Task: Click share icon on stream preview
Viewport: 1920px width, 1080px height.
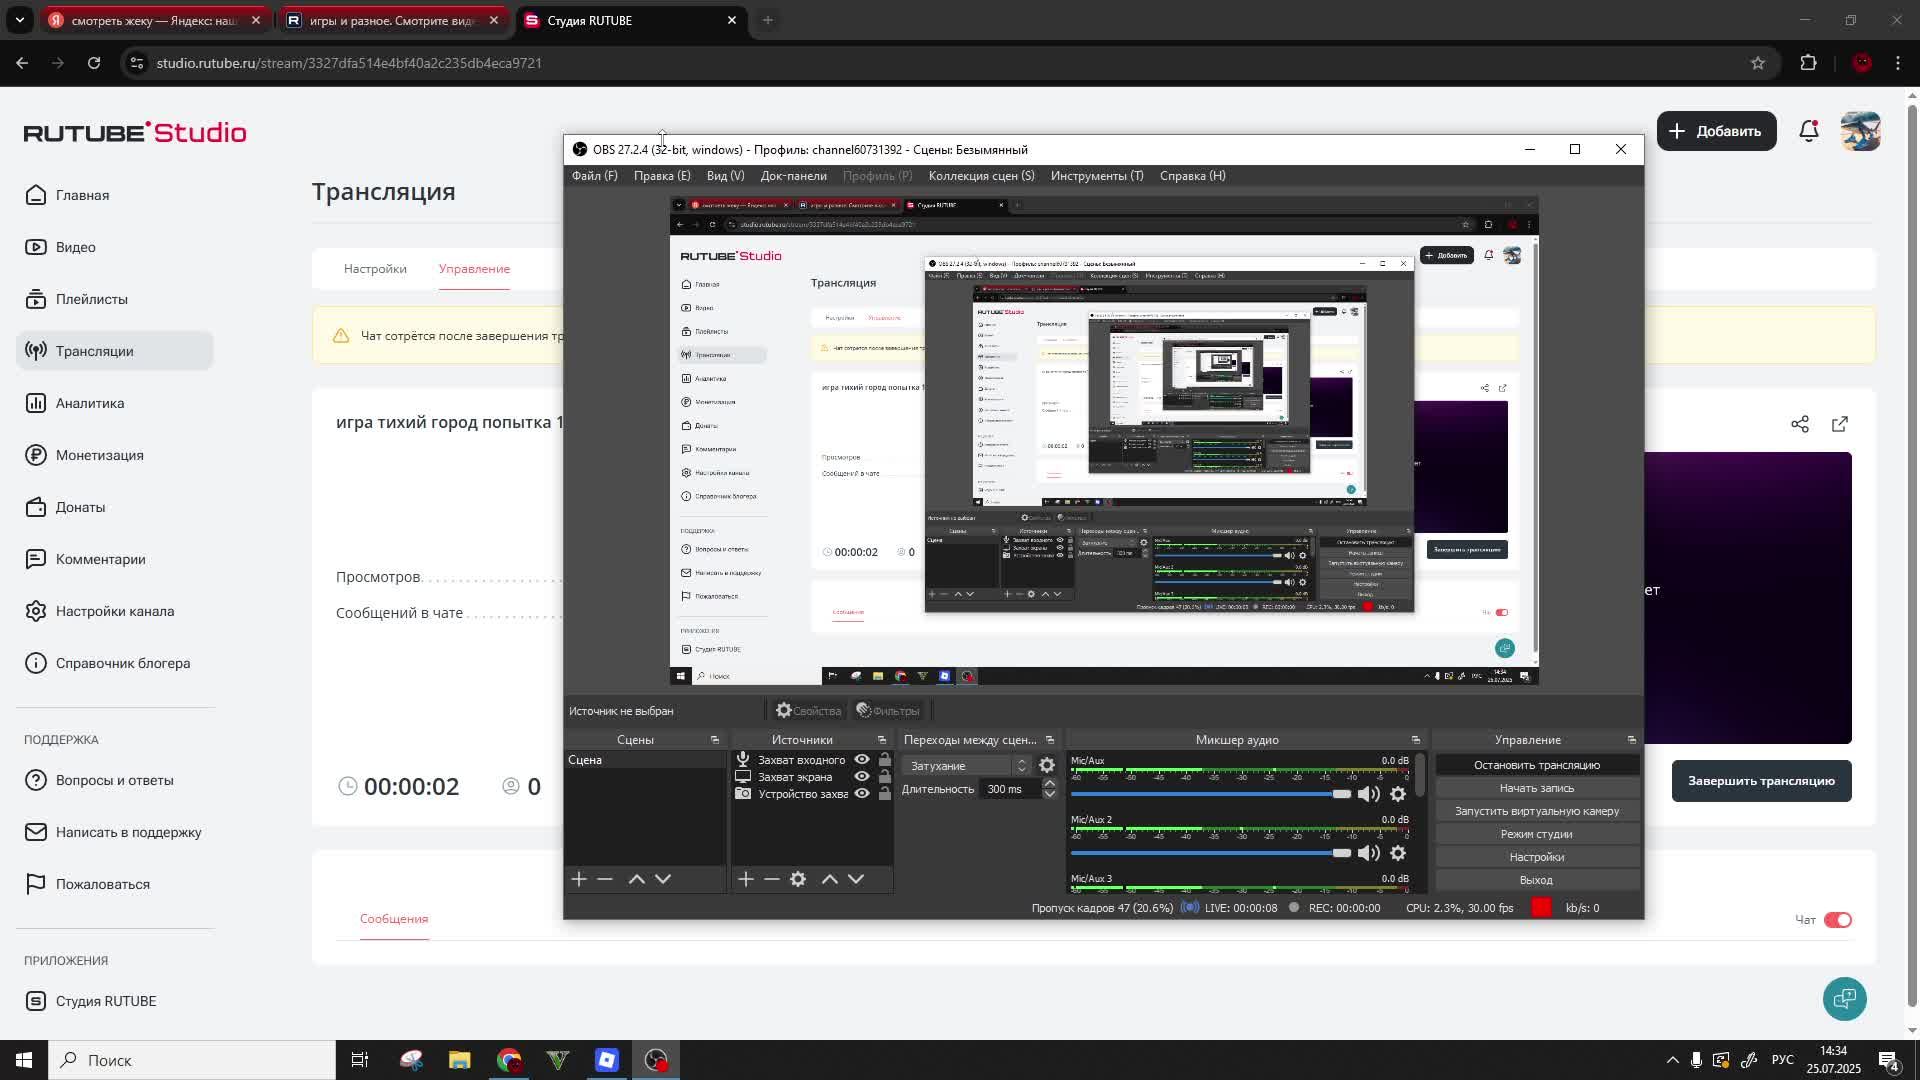Action: tap(1800, 425)
